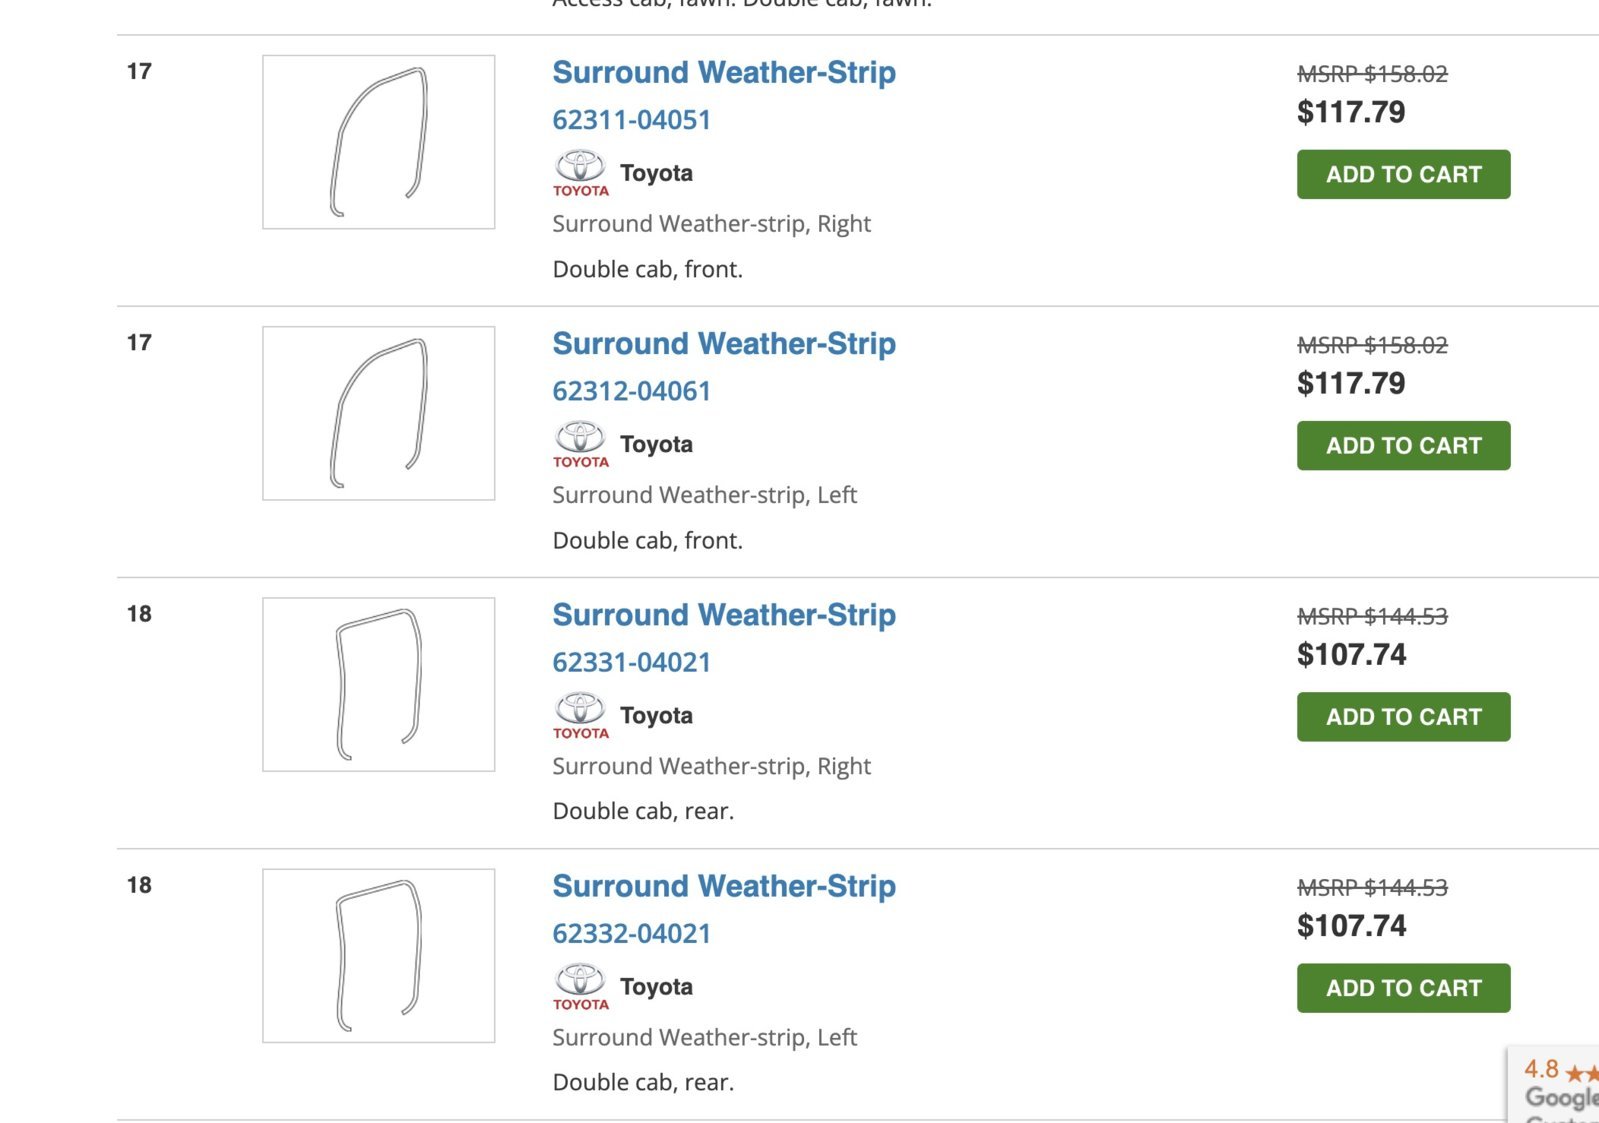
Task: Open thumbnail of right front weather-strip 62311-04051
Action: pyautogui.click(x=379, y=142)
